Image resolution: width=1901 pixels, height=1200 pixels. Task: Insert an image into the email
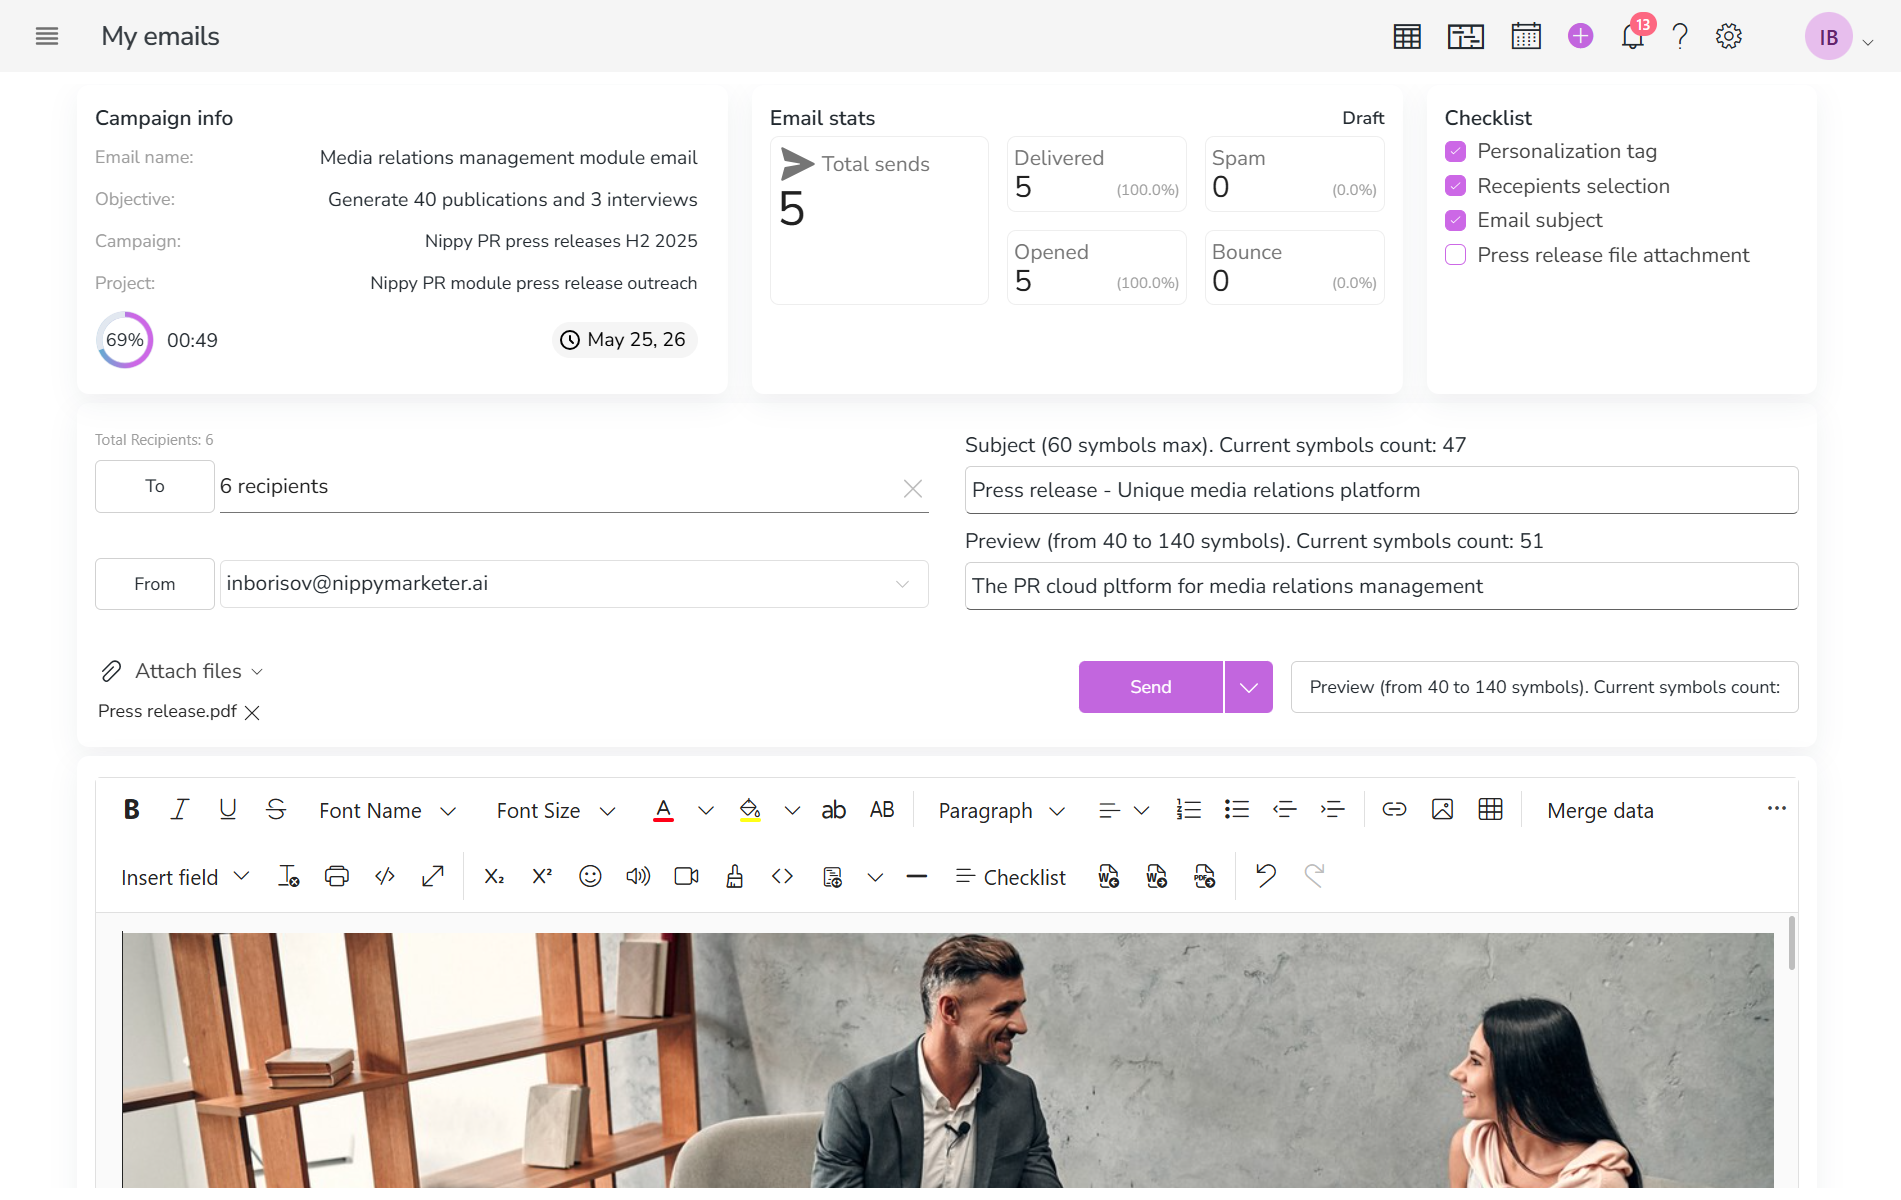(1442, 810)
